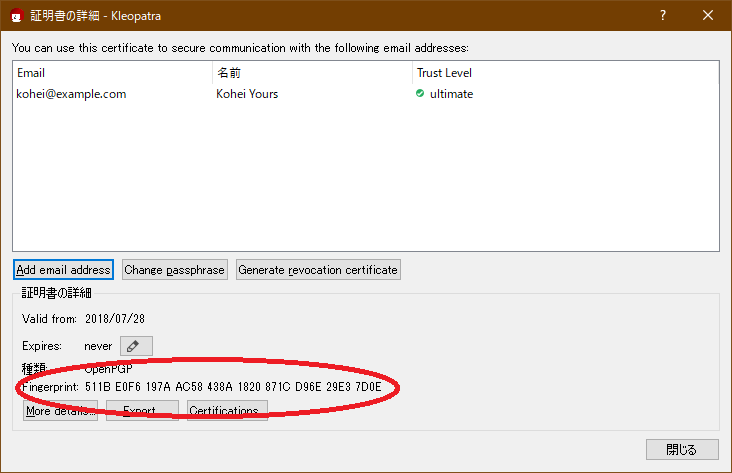Click the 種類 label
Screen dimensions: 732x473
(34, 369)
